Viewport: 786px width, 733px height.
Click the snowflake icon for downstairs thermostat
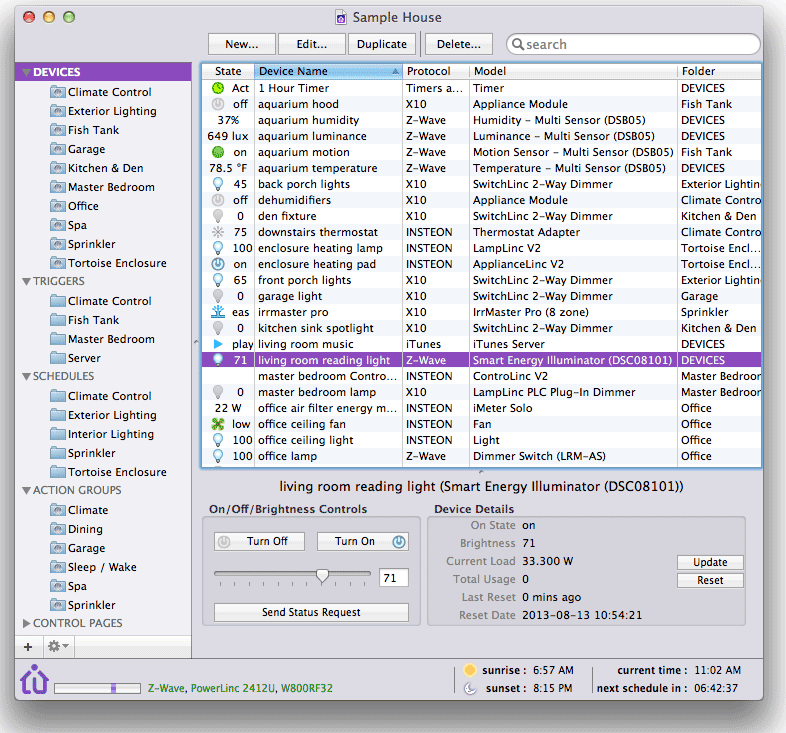218,232
